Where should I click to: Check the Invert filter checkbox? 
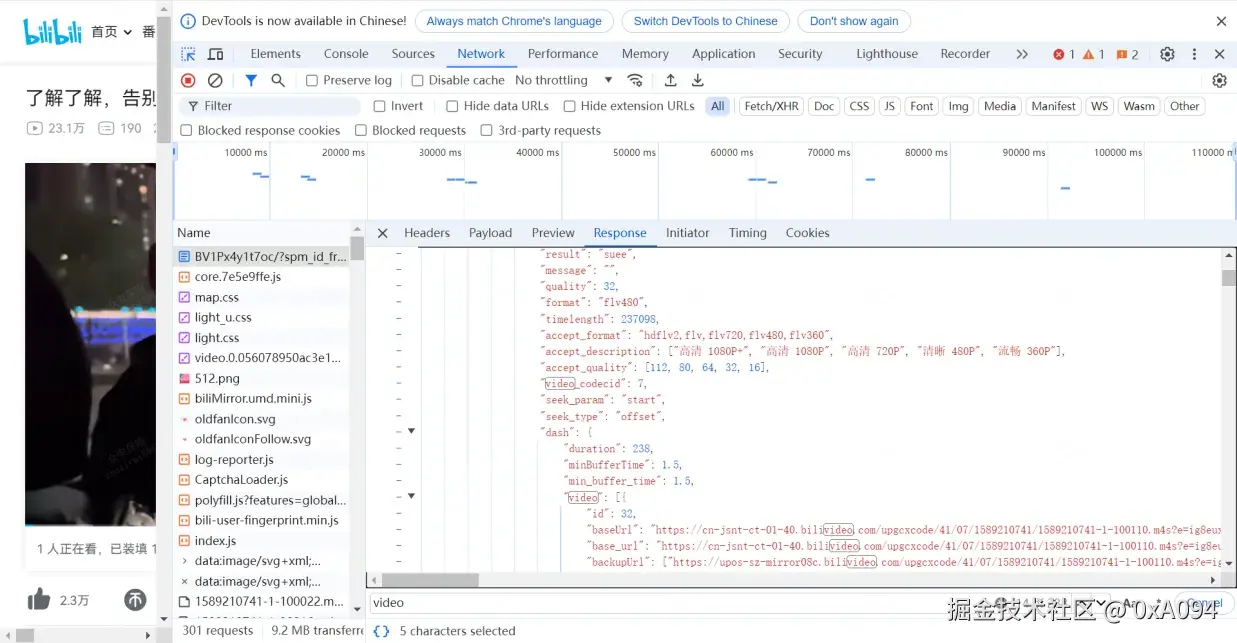pos(380,106)
